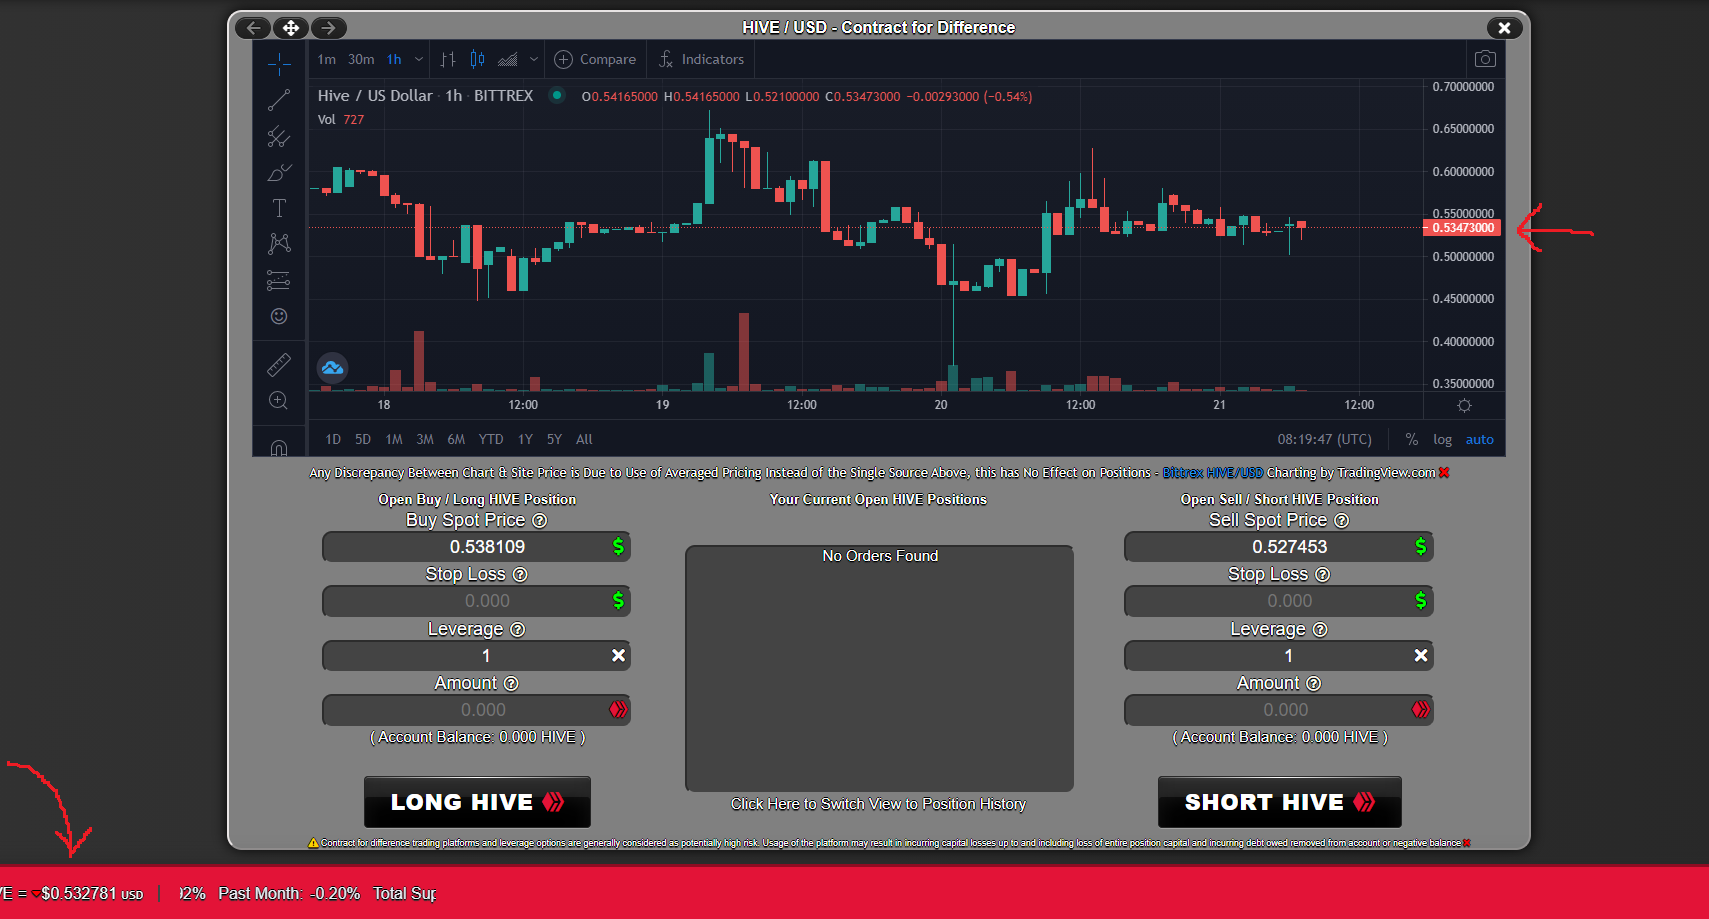Open Compare symbol dialog
Image resolution: width=1709 pixels, height=919 pixels.
point(595,59)
